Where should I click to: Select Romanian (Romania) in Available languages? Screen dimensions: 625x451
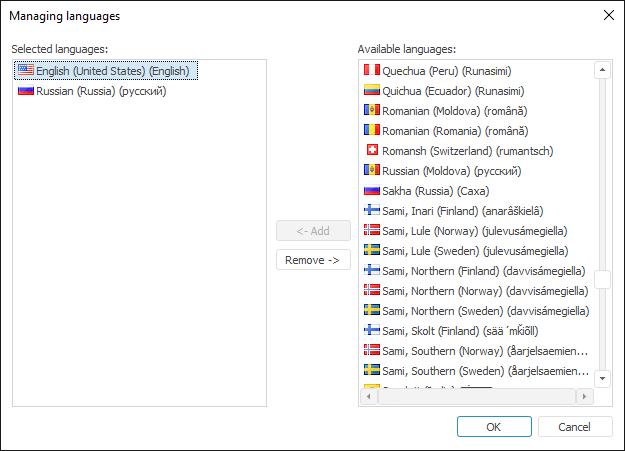point(455,131)
